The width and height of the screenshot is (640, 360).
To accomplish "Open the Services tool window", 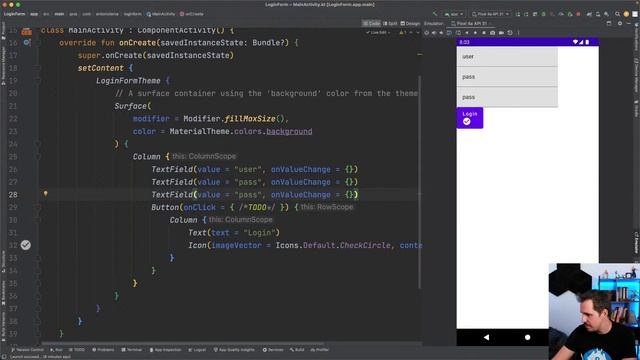I will click(x=273, y=350).
